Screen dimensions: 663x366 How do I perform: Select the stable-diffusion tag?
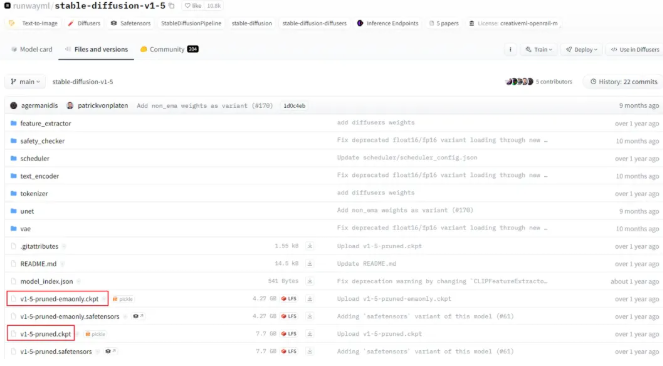point(252,23)
